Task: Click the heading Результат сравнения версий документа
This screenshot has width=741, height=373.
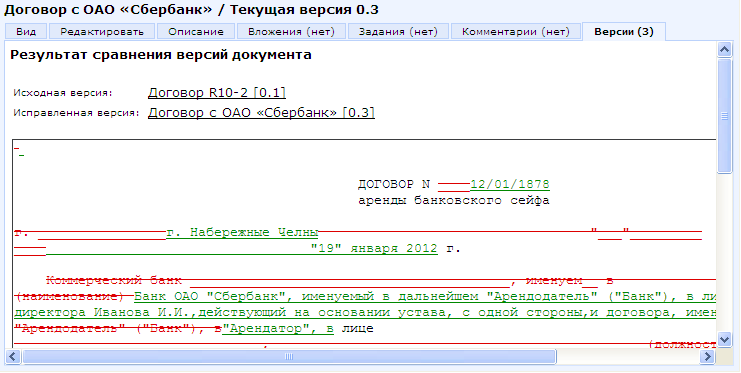Action: (x=161, y=55)
